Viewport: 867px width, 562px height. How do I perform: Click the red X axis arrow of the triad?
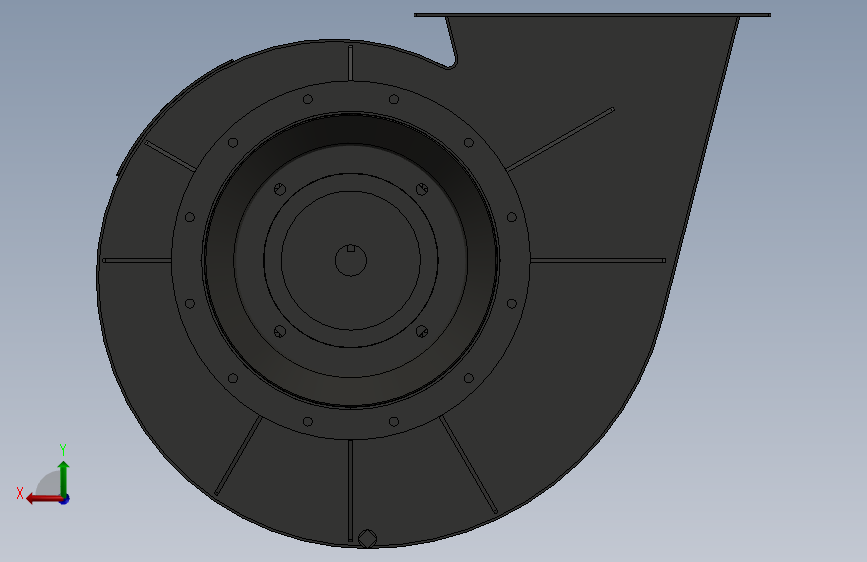click(x=43, y=499)
